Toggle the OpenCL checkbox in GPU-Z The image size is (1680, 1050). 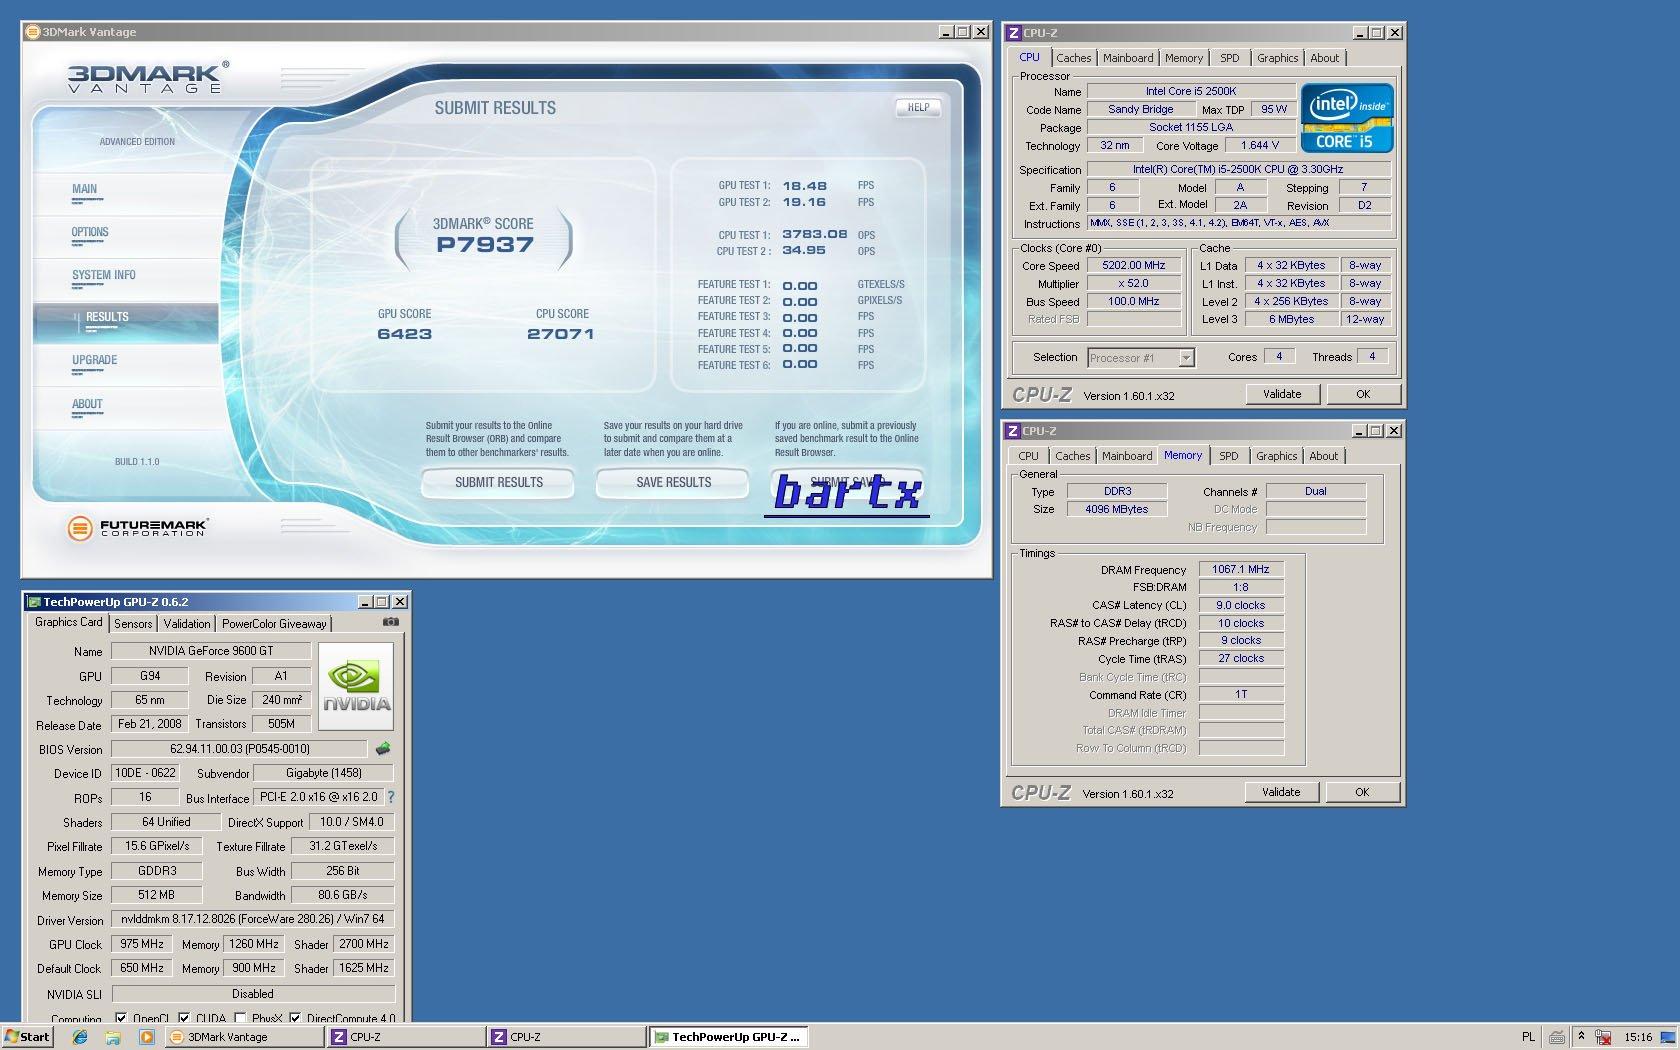point(121,1018)
